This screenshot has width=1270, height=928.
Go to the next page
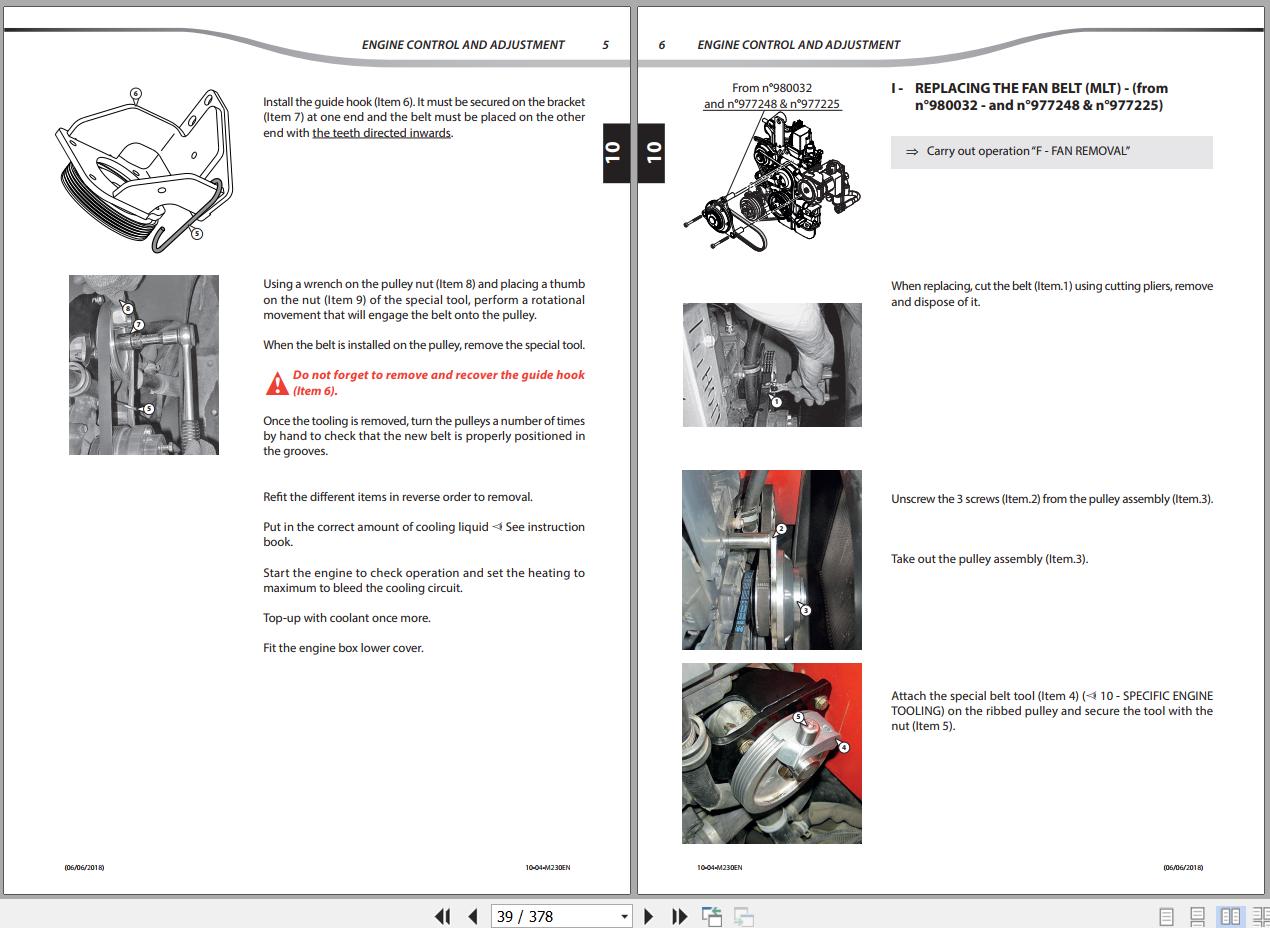click(x=648, y=916)
